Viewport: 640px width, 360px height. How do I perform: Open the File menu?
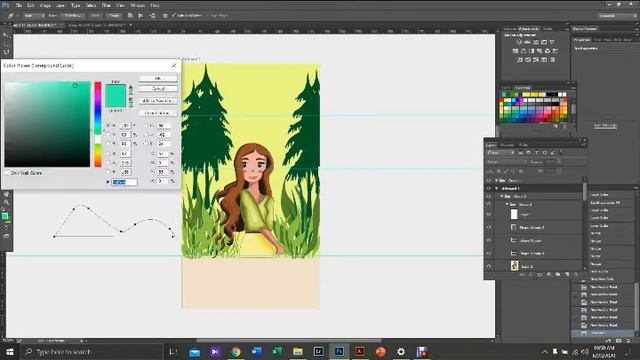tap(19, 5)
